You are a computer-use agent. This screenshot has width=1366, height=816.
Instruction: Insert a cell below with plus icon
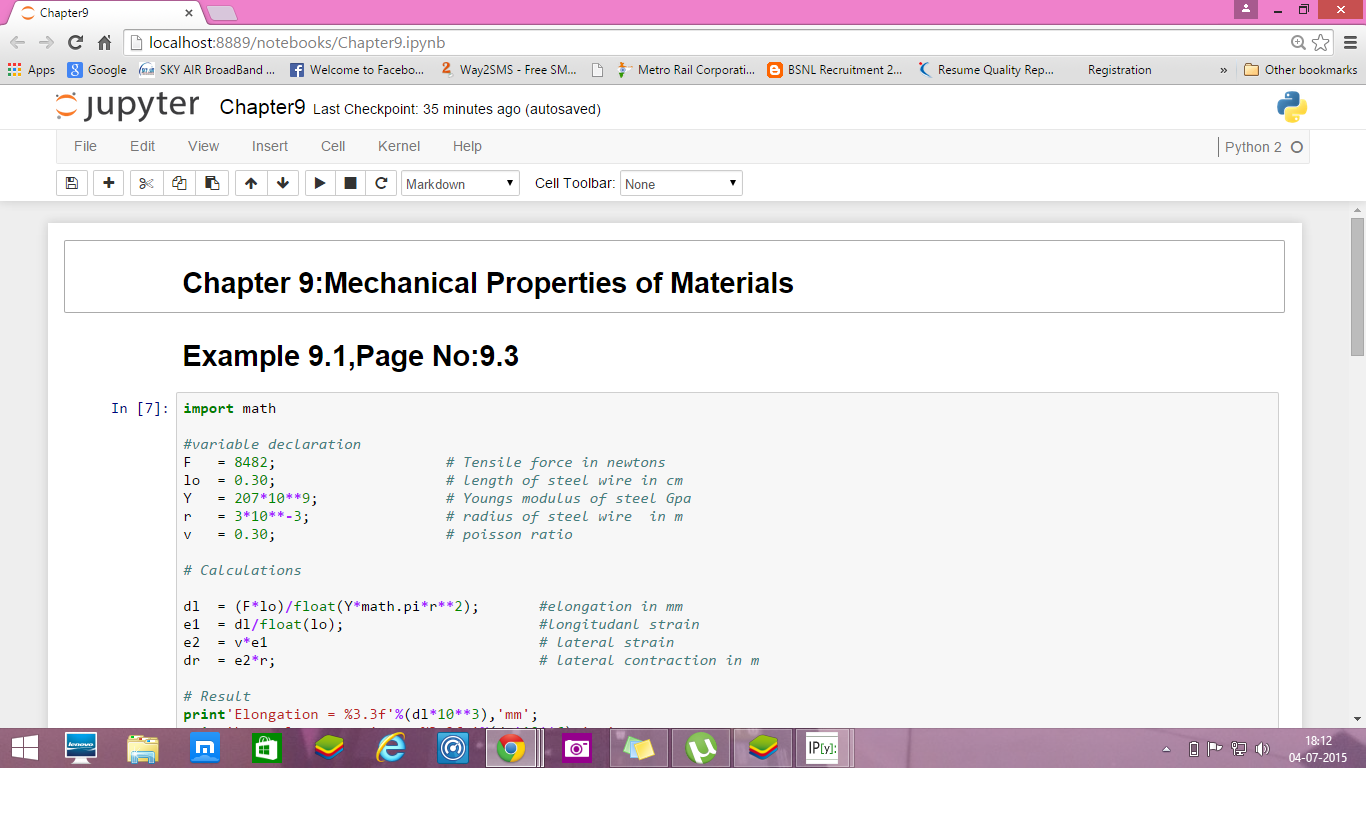(108, 184)
